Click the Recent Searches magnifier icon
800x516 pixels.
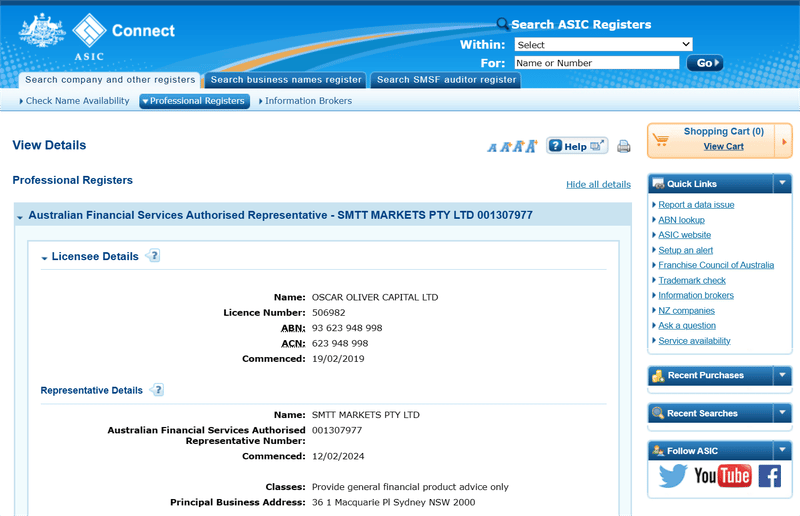[x=658, y=413]
